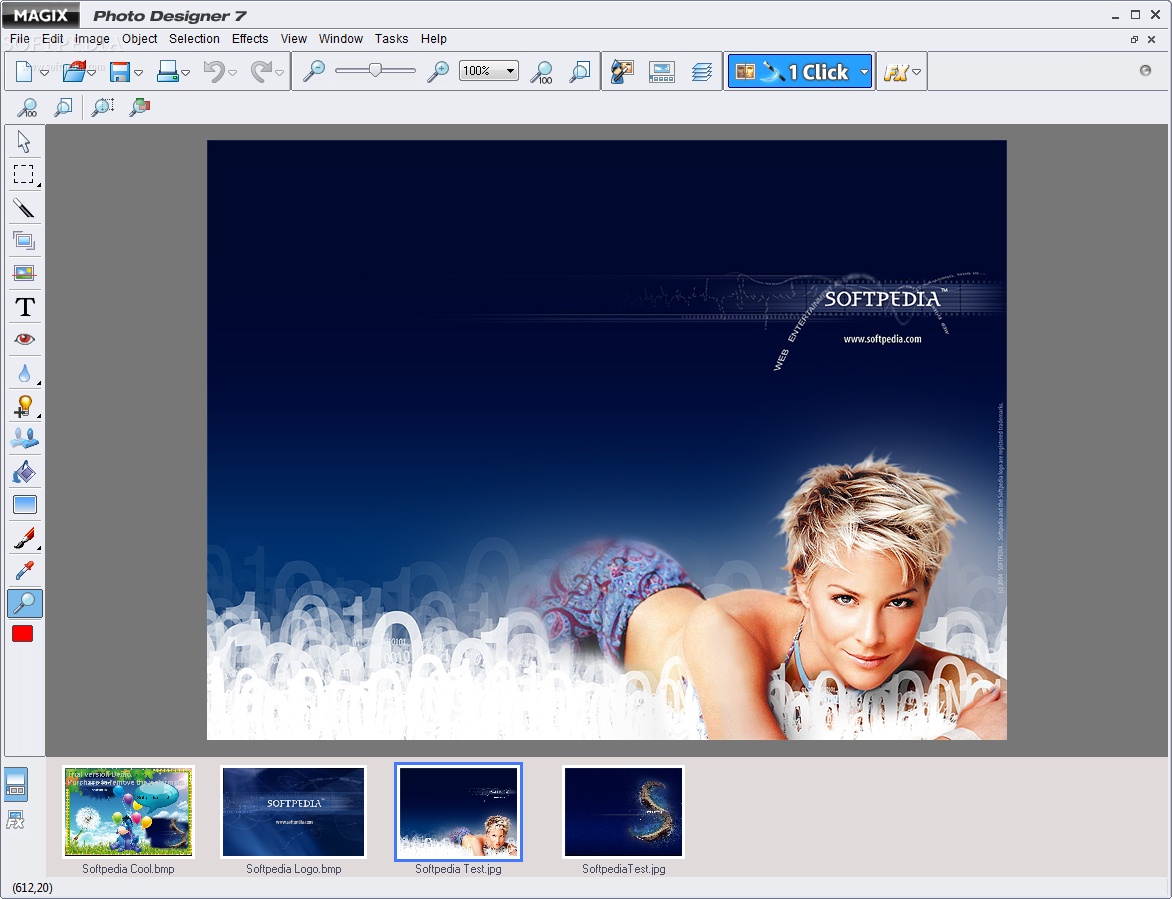This screenshot has width=1172, height=899.
Task: Select the SoftpediaTest.jpg thumbnail with S
Action: [623, 812]
